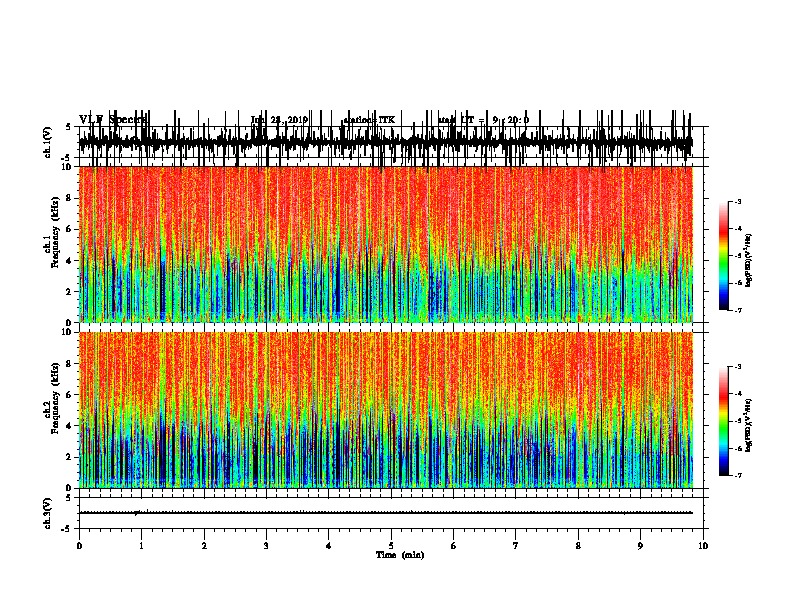Click the time axis tick label "5"
The width and height of the screenshot is (792, 612).
pyautogui.click(x=391, y=546)
